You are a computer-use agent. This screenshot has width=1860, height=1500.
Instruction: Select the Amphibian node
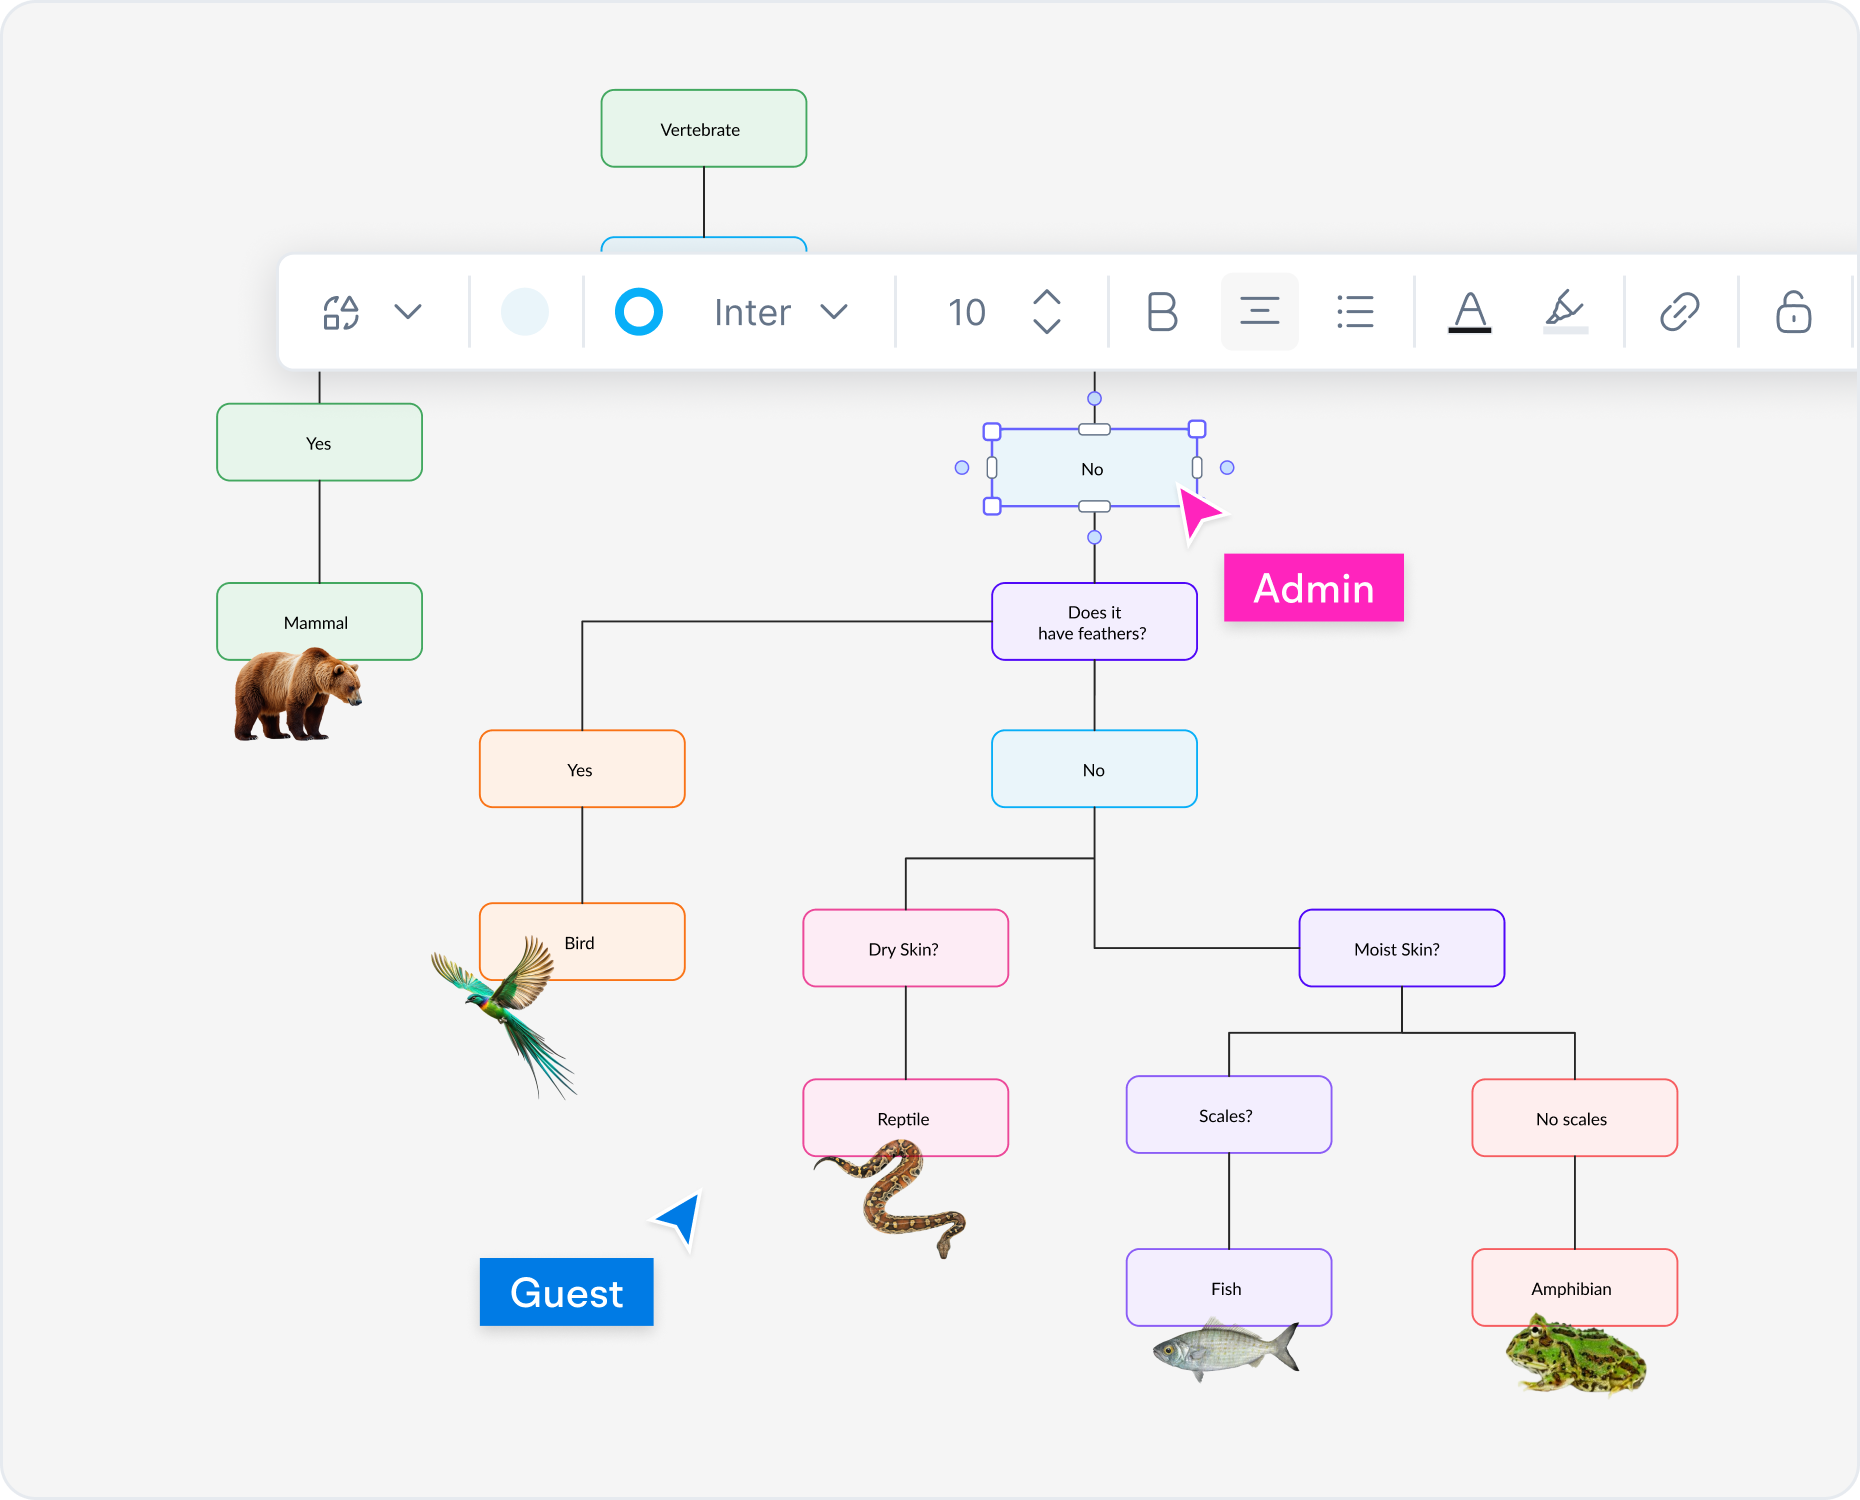pos(1575,1288)
